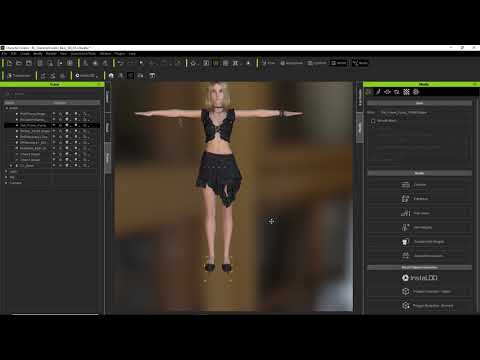Collapse the Avatar tree node
Image resolution: width=480 pixels, height=360 pixels.
(7, 108)
